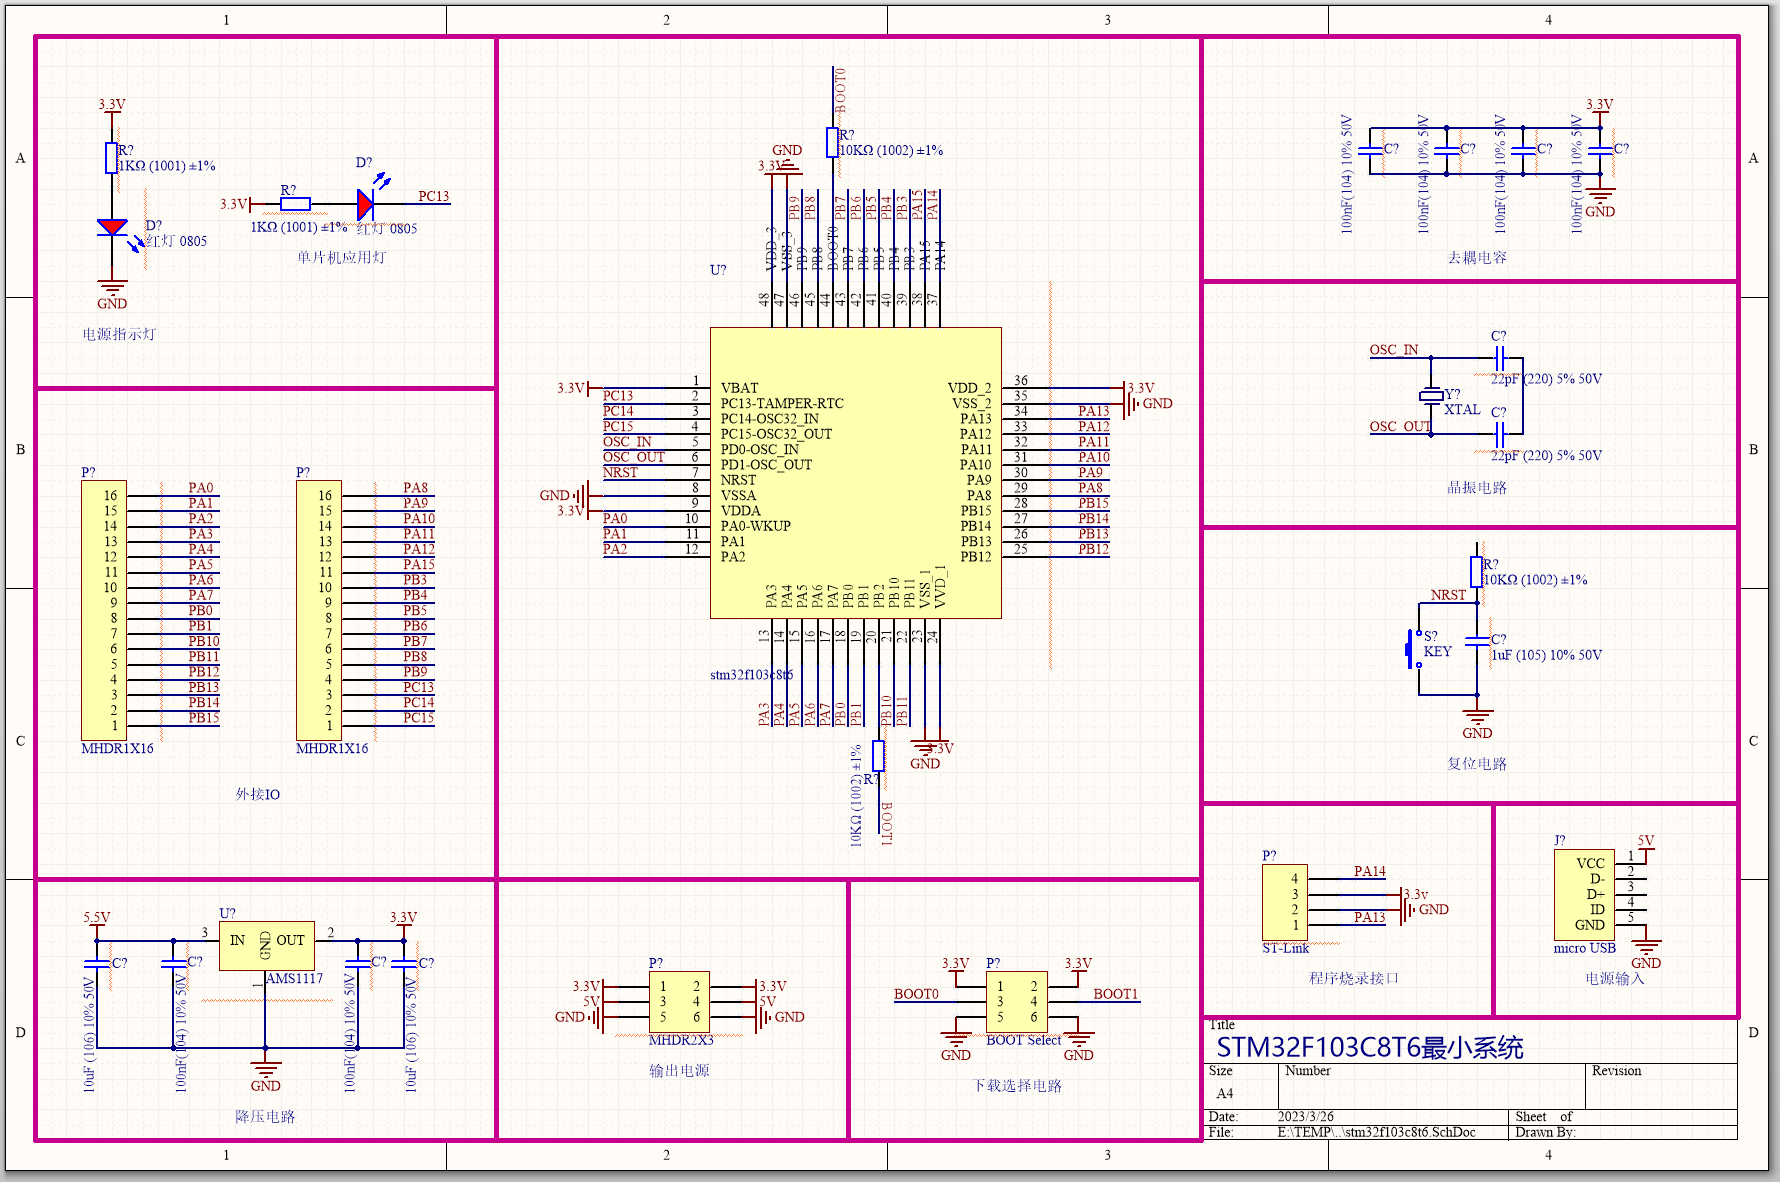Select the OSC_IN net label in crystal circuit

[x=1393, y=350]
